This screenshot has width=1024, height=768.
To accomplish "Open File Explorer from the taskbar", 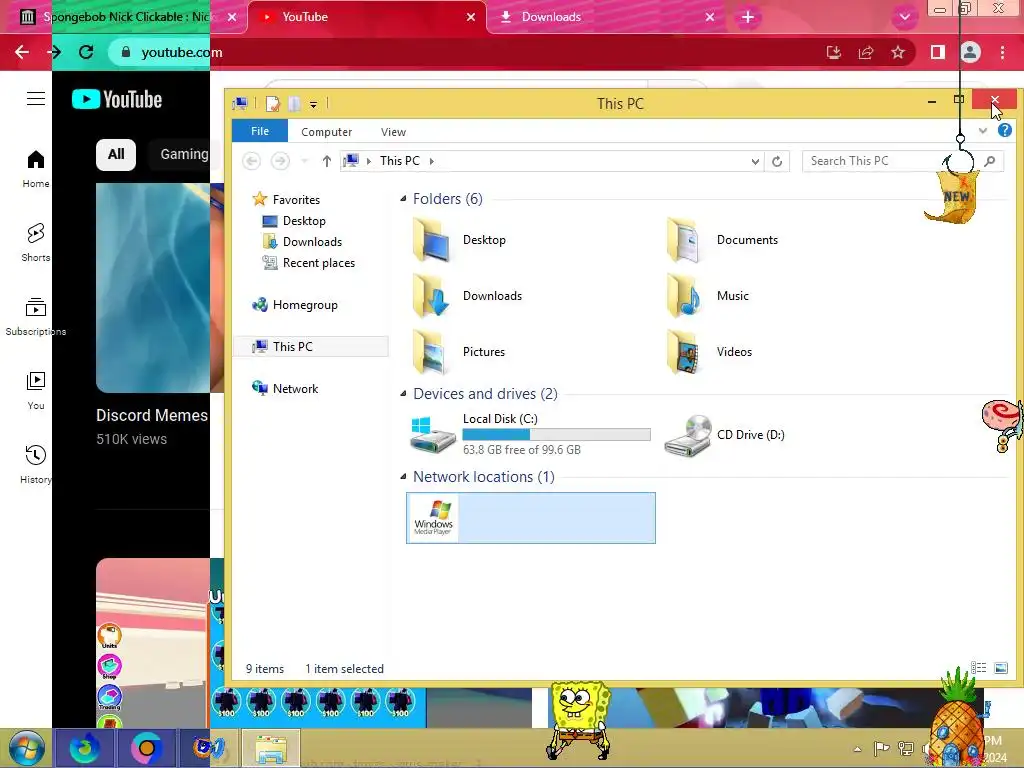I will 271,748.
